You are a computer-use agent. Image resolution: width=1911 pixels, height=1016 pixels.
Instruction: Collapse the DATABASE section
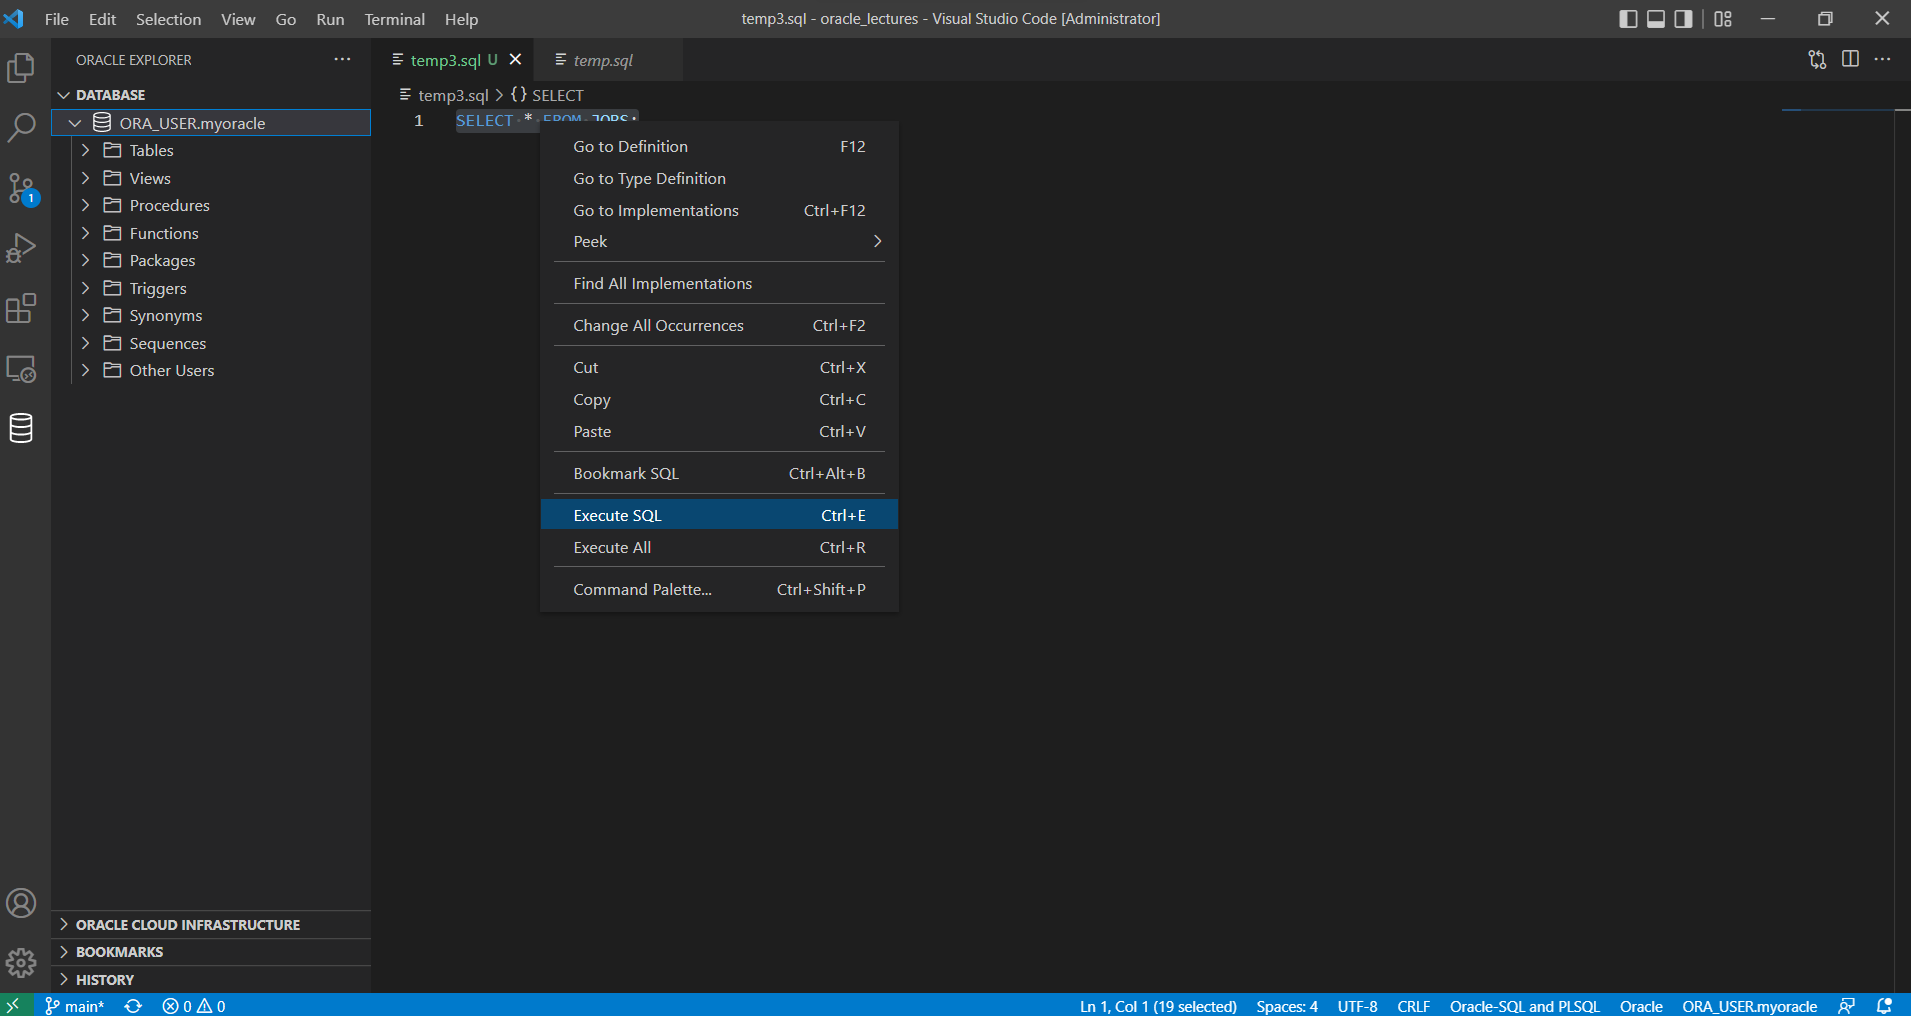[x=211, y=95]
